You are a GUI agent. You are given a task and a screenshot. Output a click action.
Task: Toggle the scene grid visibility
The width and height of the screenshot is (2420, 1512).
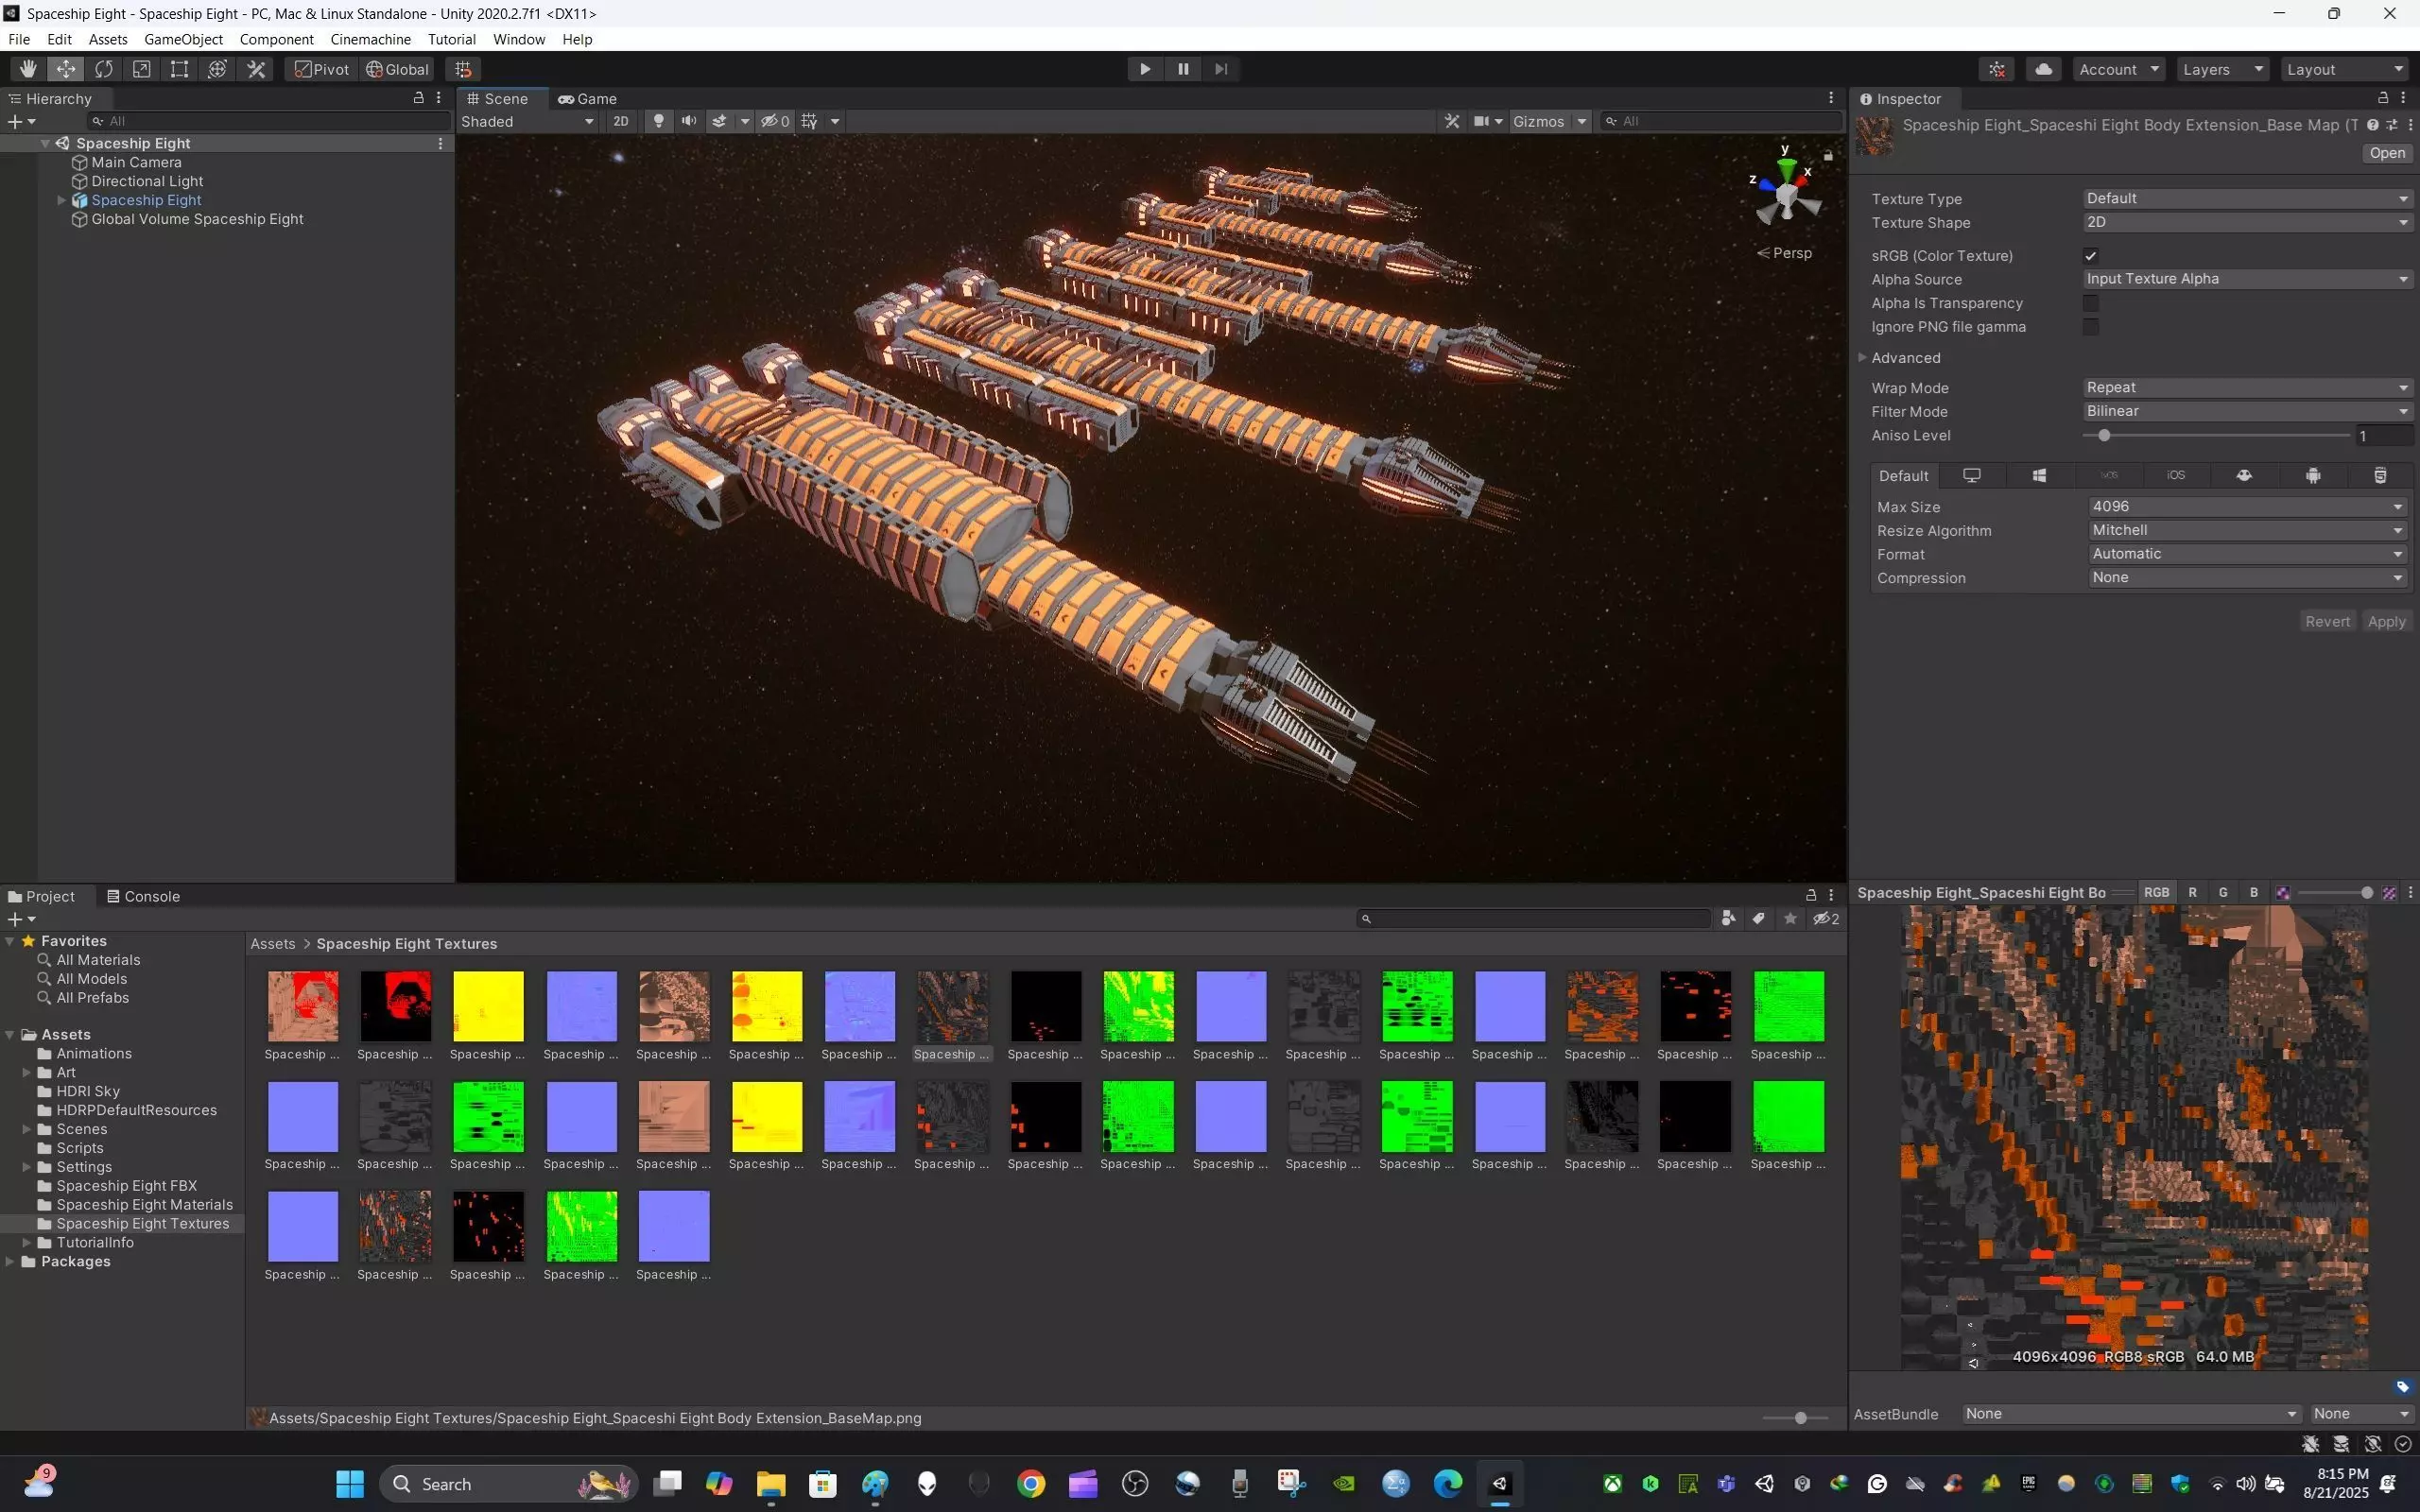coord(810,121)
